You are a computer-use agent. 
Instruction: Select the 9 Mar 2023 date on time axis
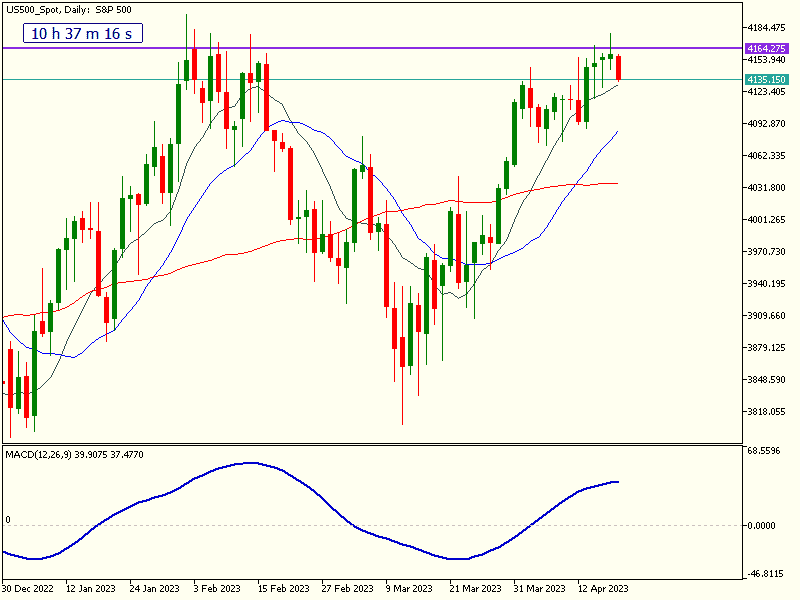click(x=408, y=588)
